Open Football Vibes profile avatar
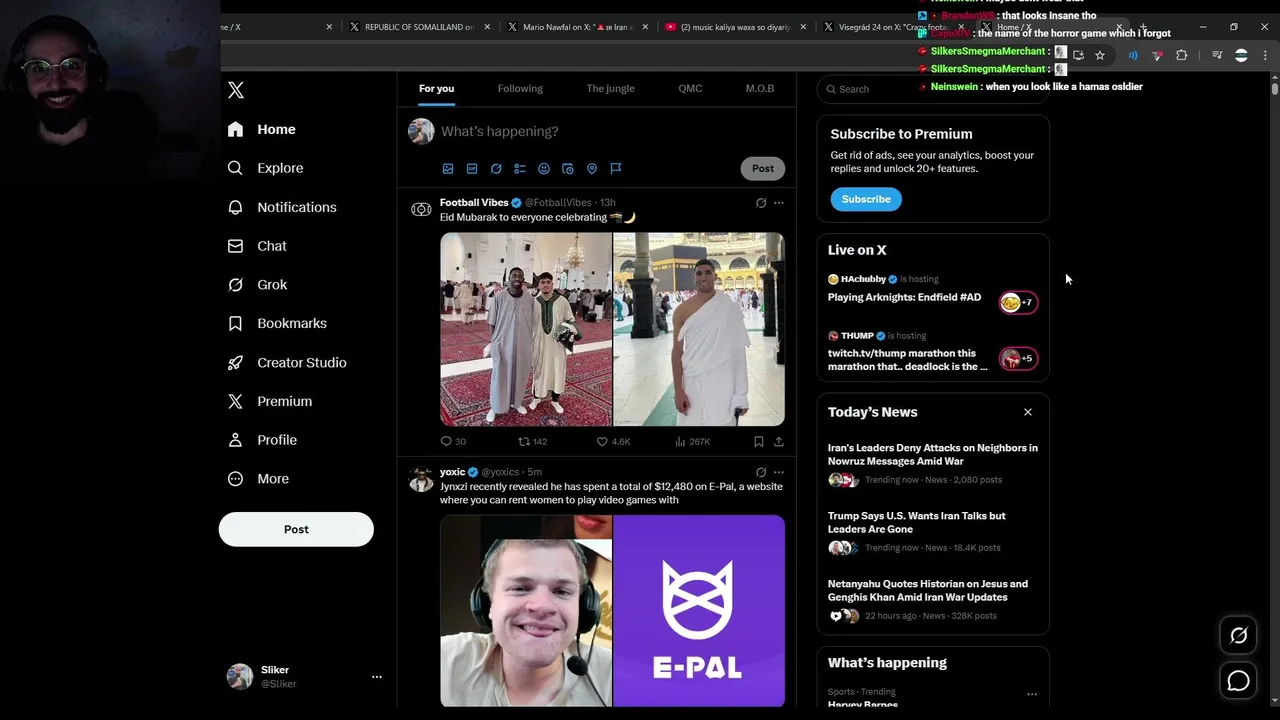 (x=421, y=209)
